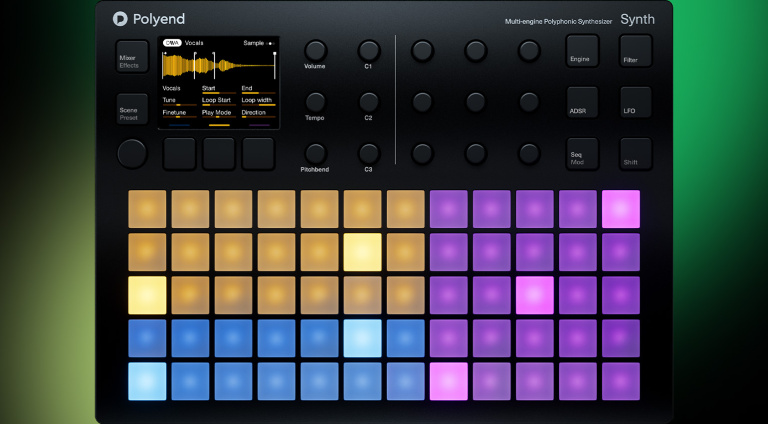Click the vocals waveform display
Image resolution: width=768 pixels, height=424 pixels.
(x=218, y=65)
